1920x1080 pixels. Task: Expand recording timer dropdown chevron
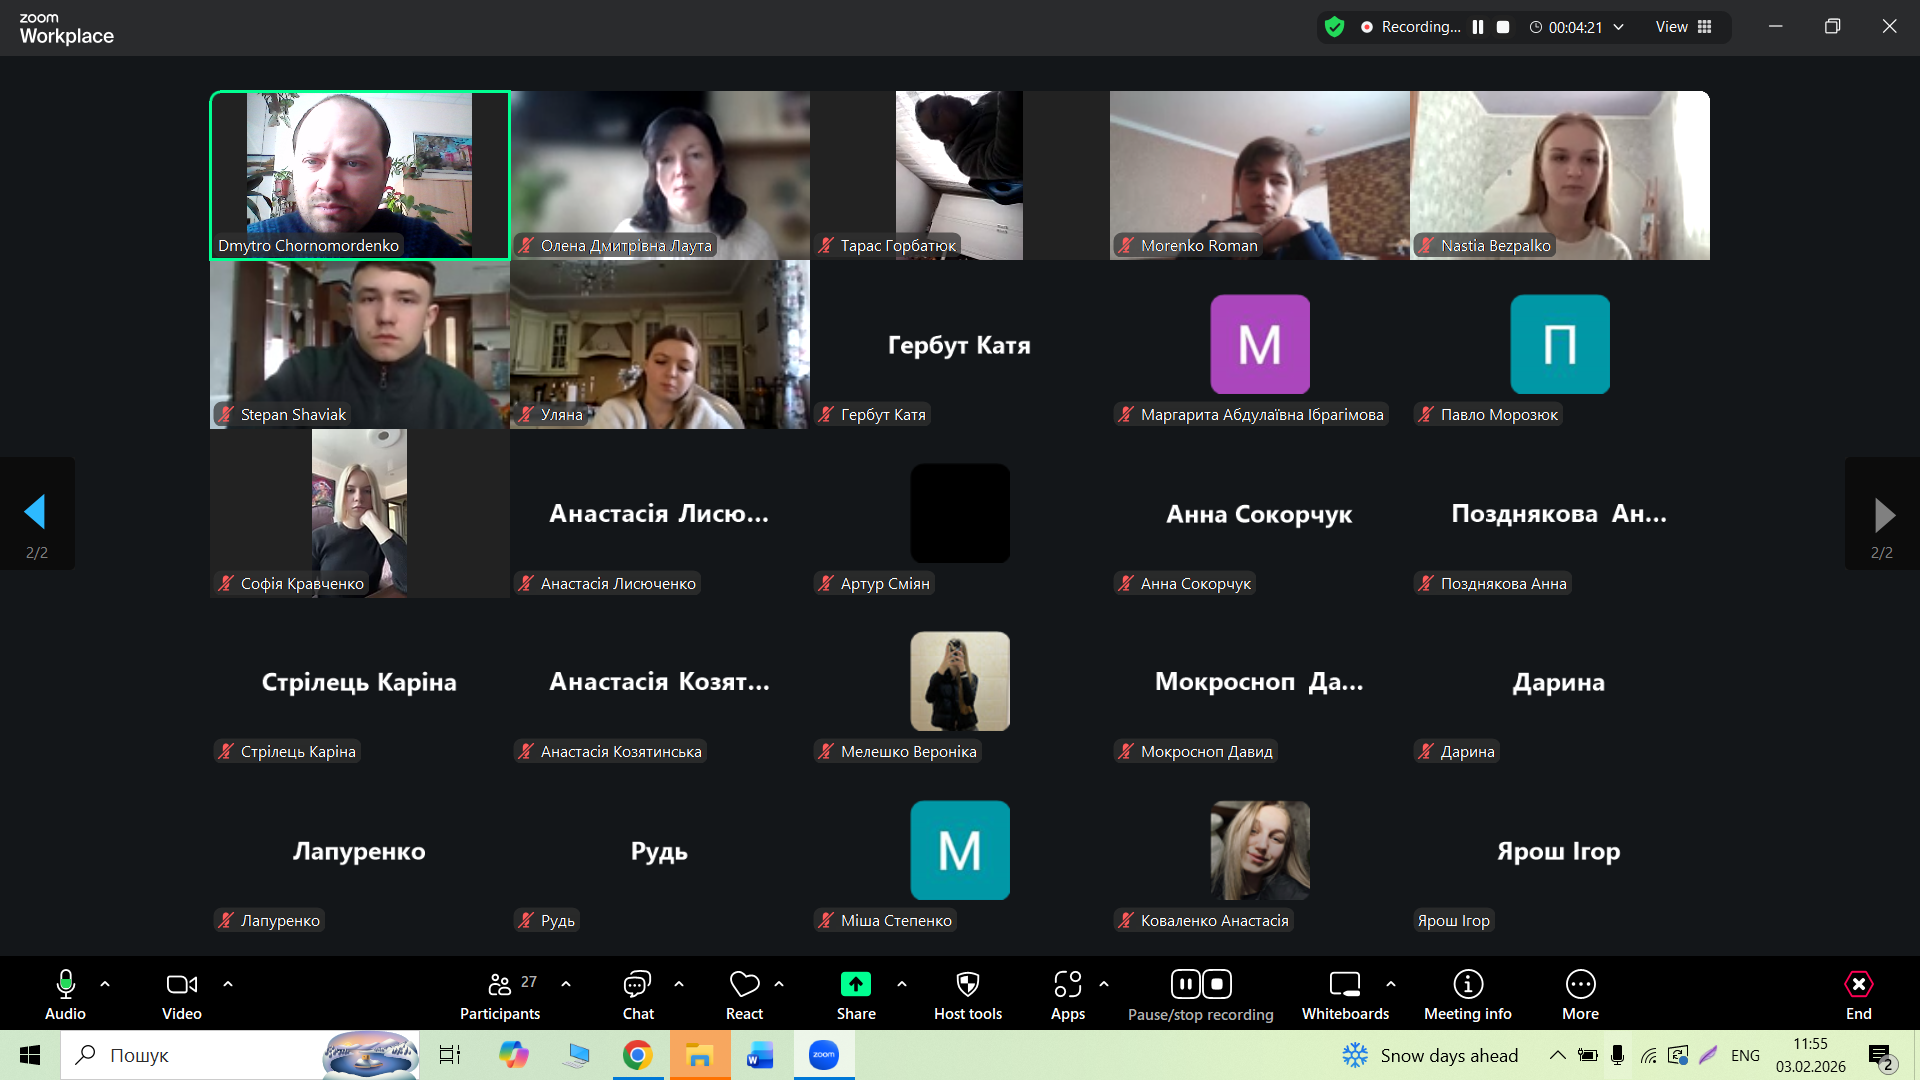[1618, 27]
